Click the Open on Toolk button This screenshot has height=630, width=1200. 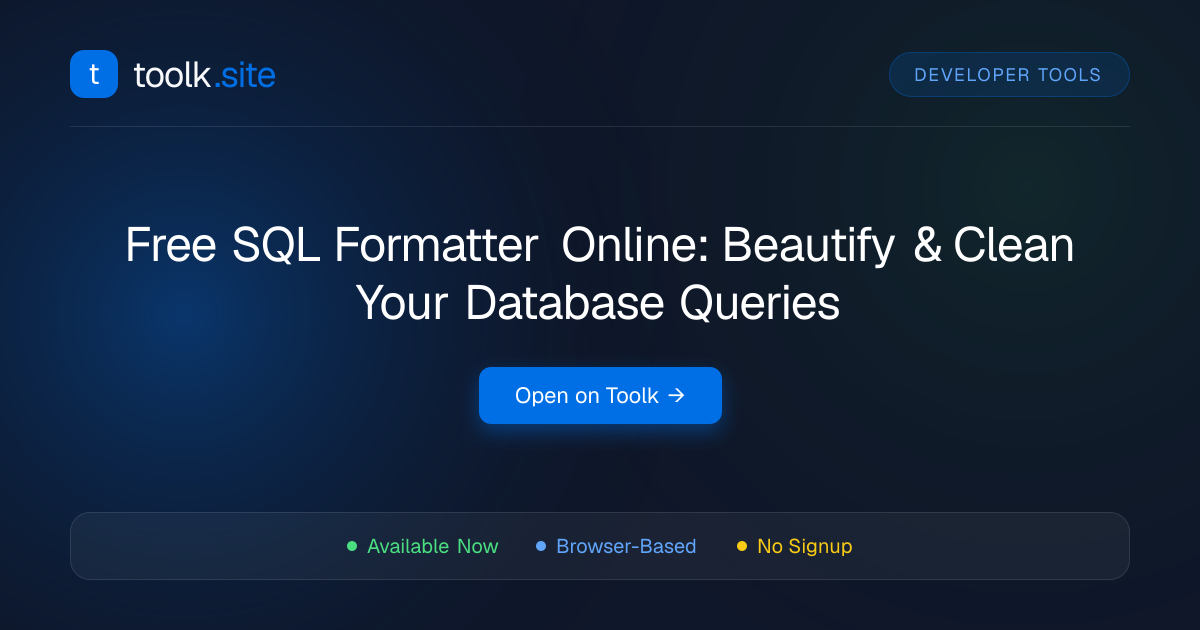click(600, 396)
